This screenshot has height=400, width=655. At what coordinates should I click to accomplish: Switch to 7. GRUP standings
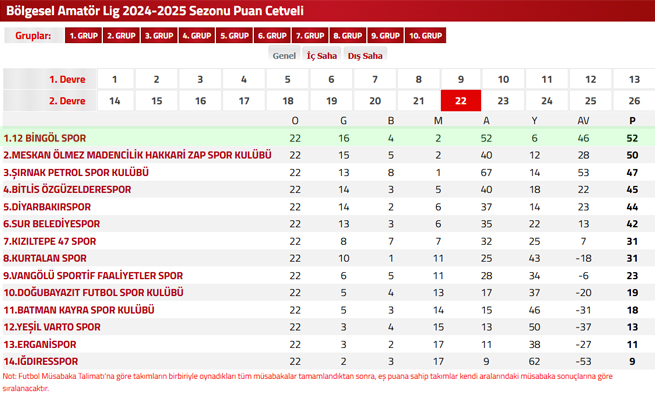coord(310,35)
